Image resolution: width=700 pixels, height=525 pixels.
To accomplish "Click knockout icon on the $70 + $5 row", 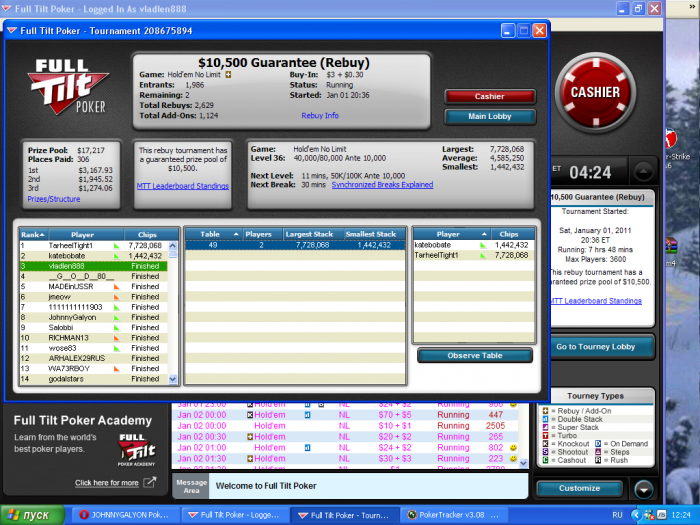I will click(250, 415).
